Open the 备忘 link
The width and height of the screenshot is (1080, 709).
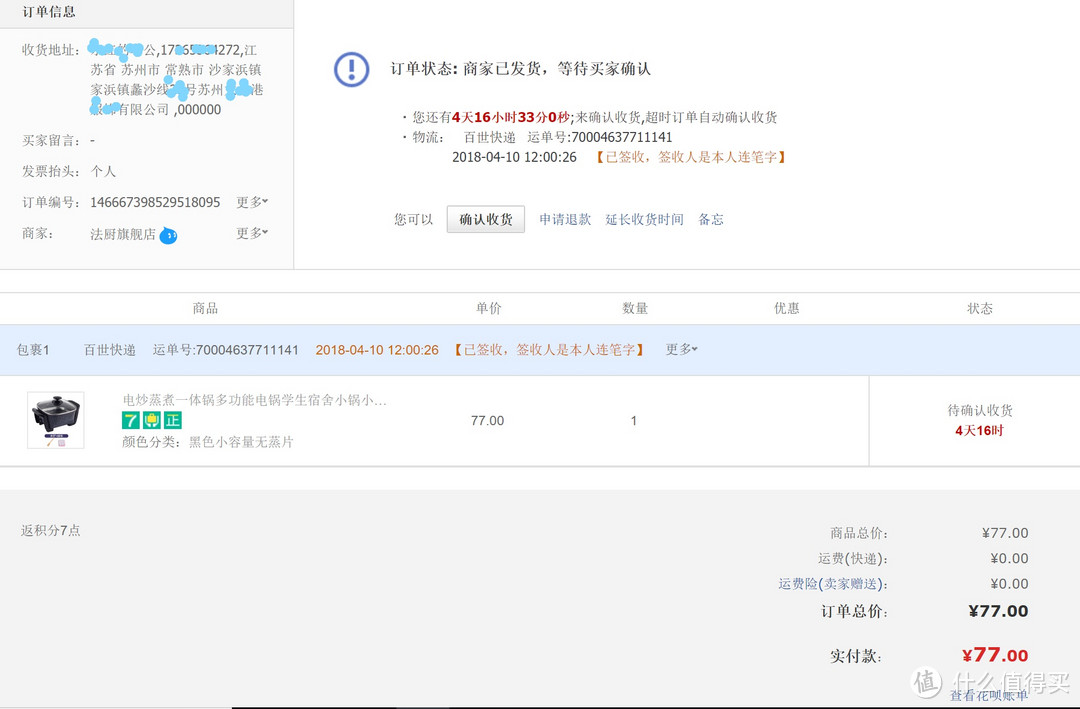pyautogui.click(x=711, y=219)
